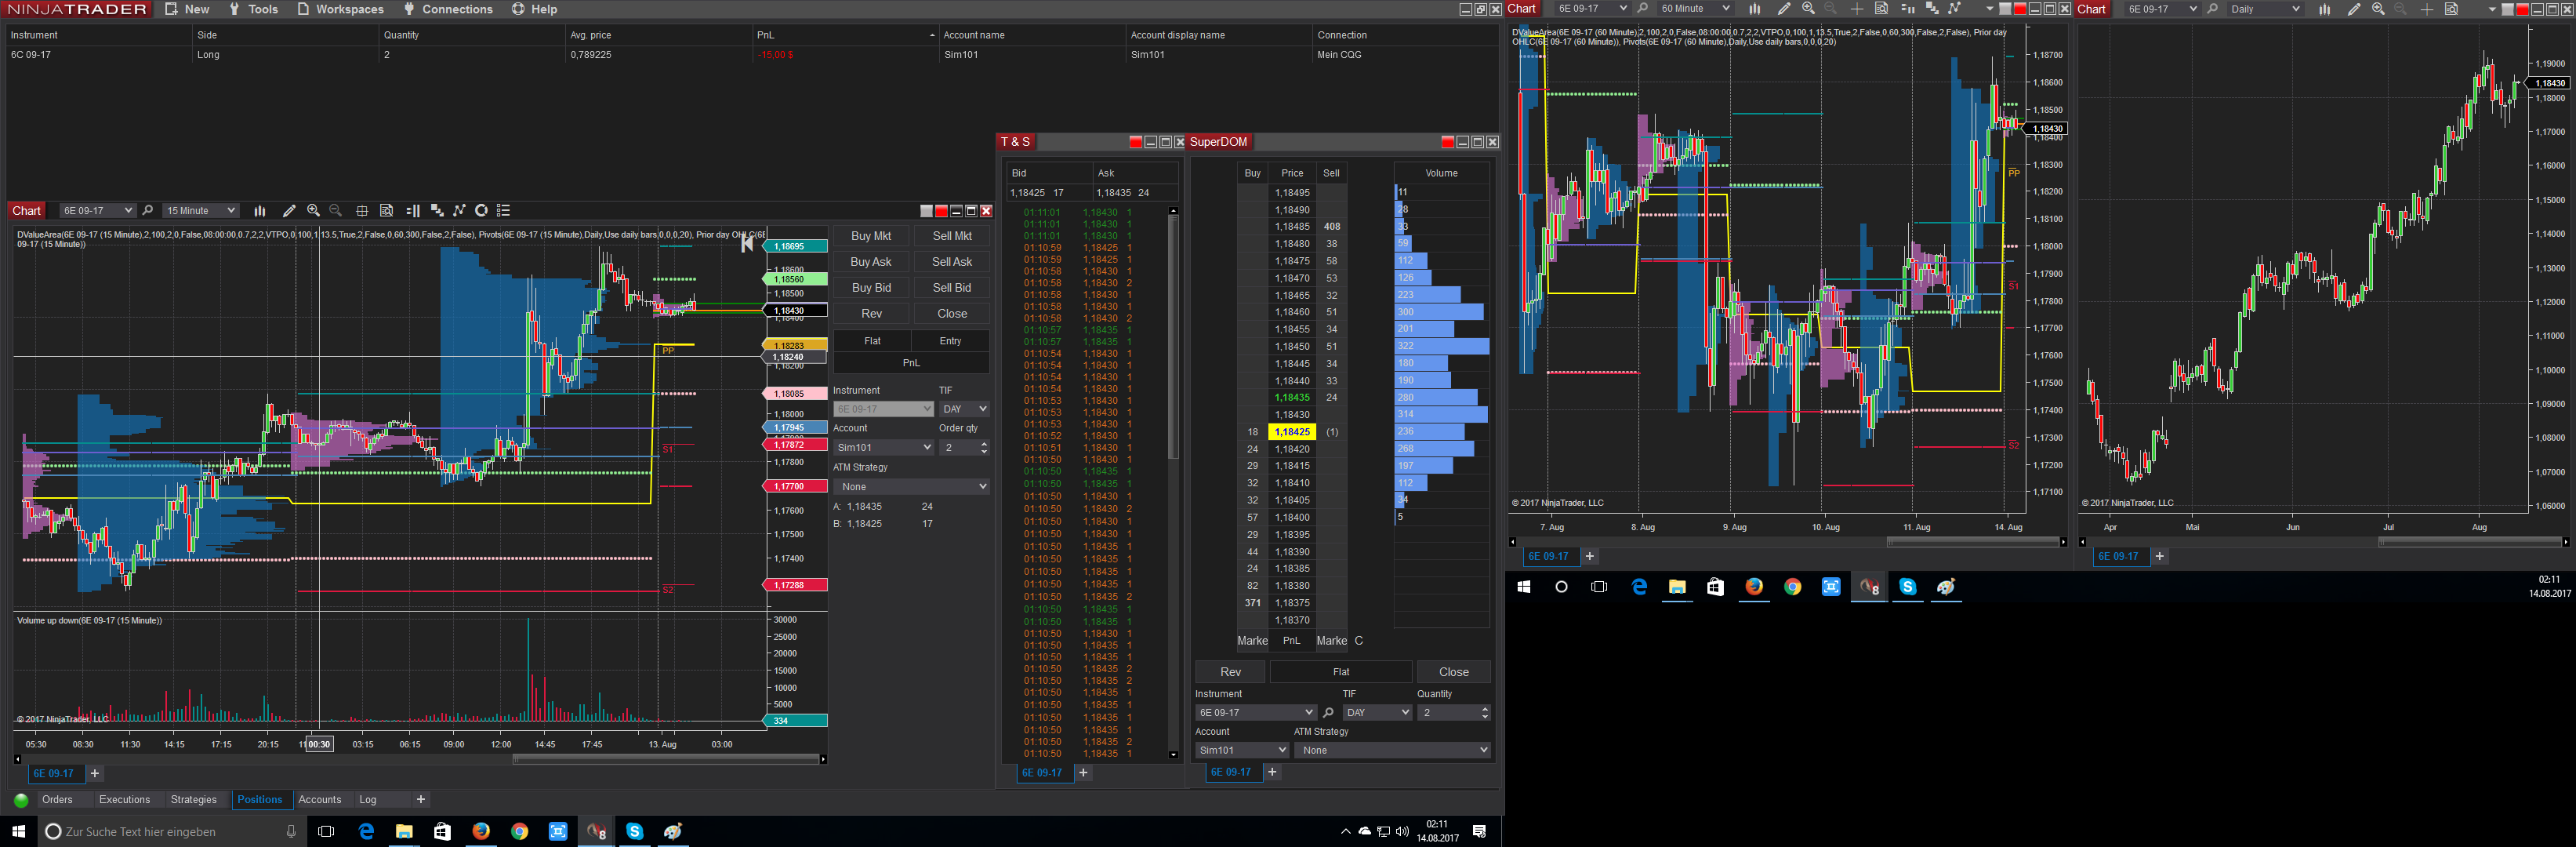Open the Connections menu
Image resolution: width=2576 pixels, height=847 pixels.
[x=448, y=9]
